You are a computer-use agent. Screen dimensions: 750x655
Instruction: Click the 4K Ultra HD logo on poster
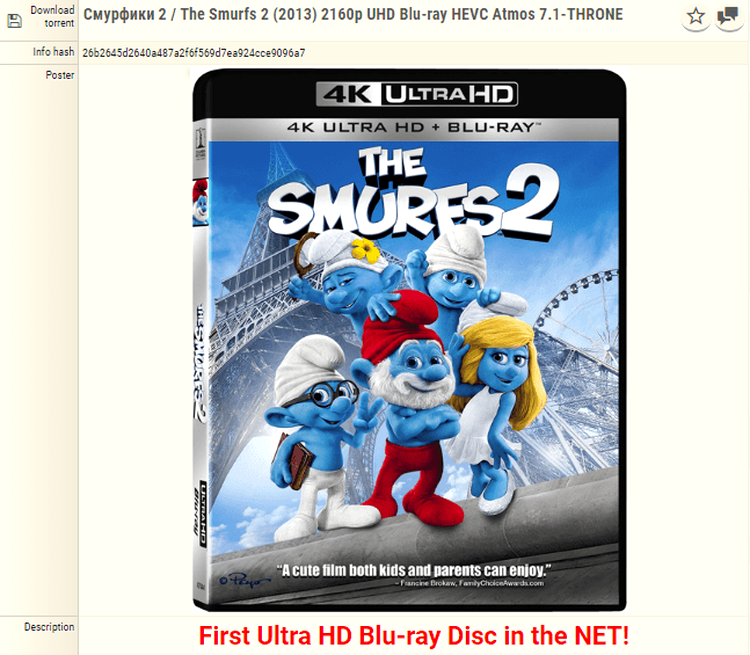tap(417, 94)
